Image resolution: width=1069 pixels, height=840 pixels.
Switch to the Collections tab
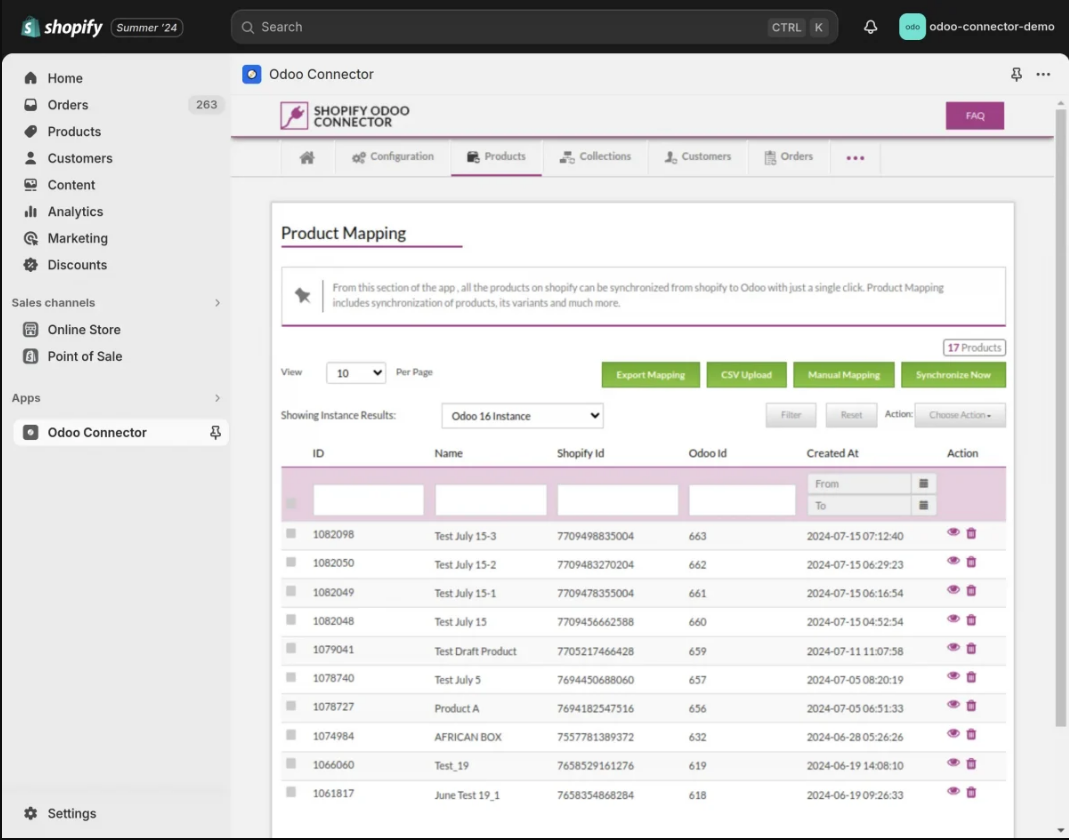pos(595,157)
